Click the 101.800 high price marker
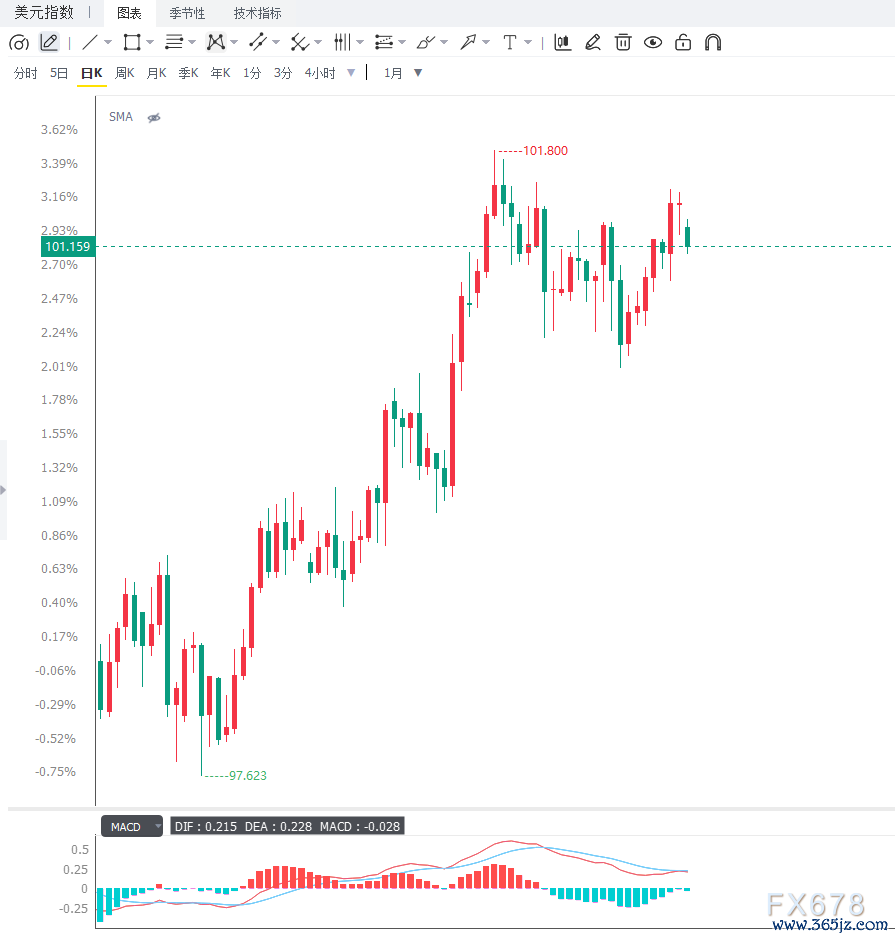 (x=545, y=151)
